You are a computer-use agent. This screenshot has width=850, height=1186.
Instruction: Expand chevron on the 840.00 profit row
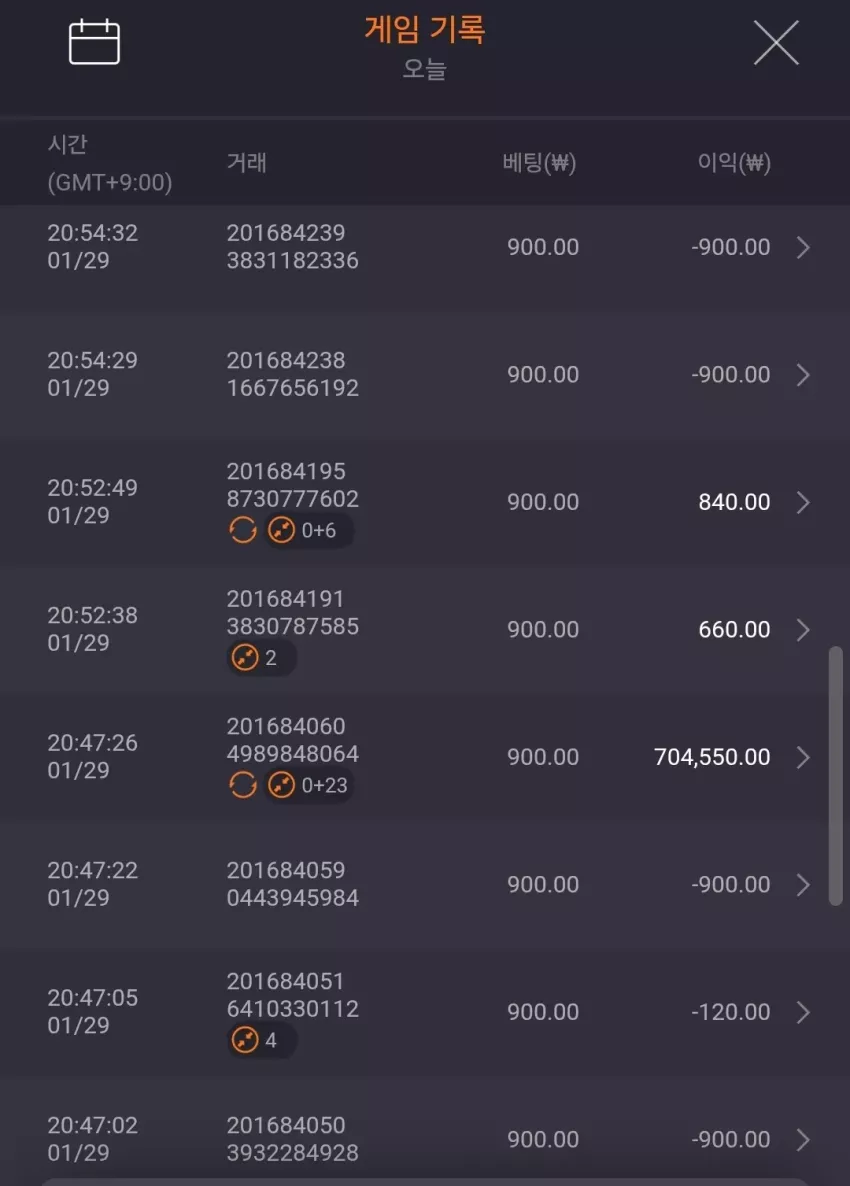pos(803,502)
